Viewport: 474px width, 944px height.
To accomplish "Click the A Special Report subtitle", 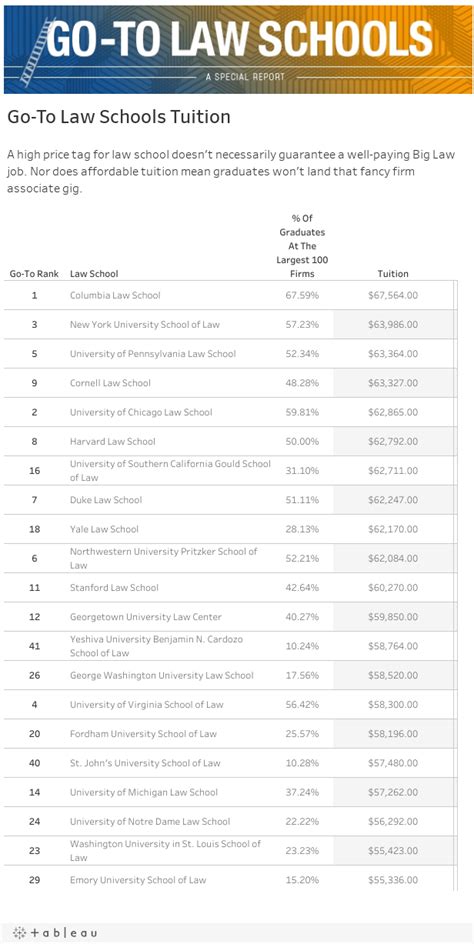I will pyautogui.click(x=245, y=77).
